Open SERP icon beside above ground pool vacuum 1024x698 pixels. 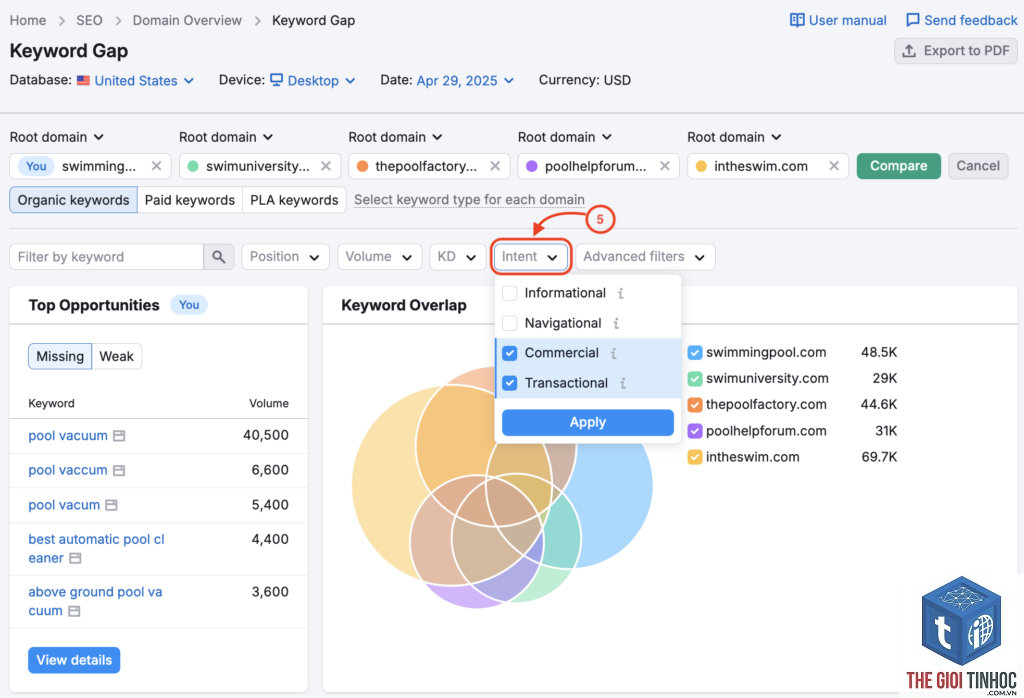click(x=74, y=611)
